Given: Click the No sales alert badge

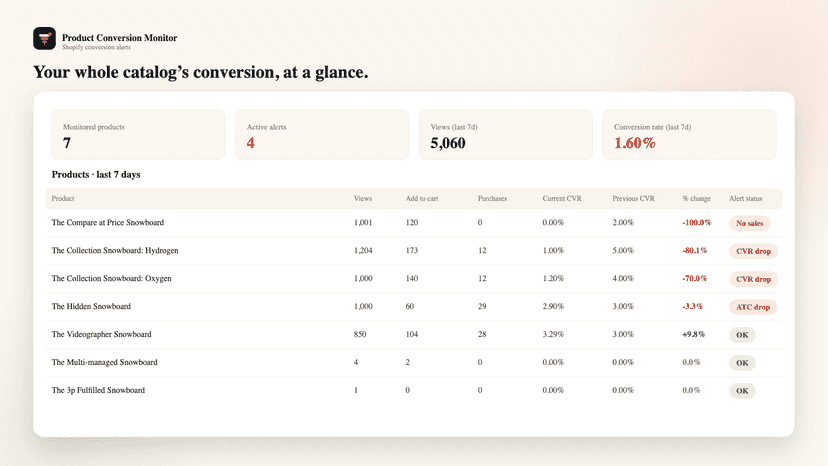Looking at the screenshot, I should pyautogui.click(x=750, y=223).
